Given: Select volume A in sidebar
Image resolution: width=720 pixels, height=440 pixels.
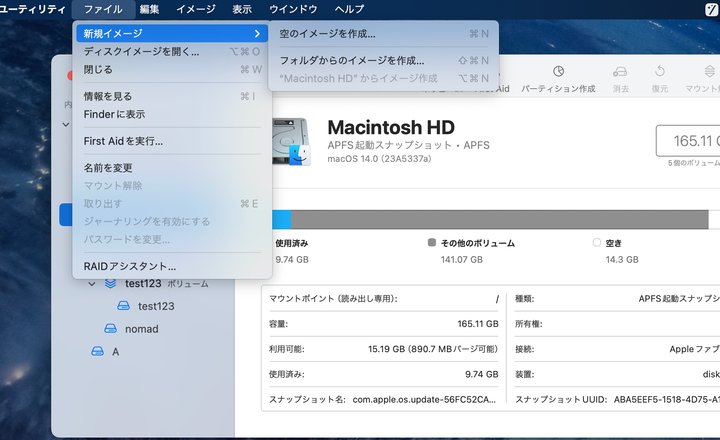Looking at the screenshot, I should pyautogui.click(x=148, y=351).
